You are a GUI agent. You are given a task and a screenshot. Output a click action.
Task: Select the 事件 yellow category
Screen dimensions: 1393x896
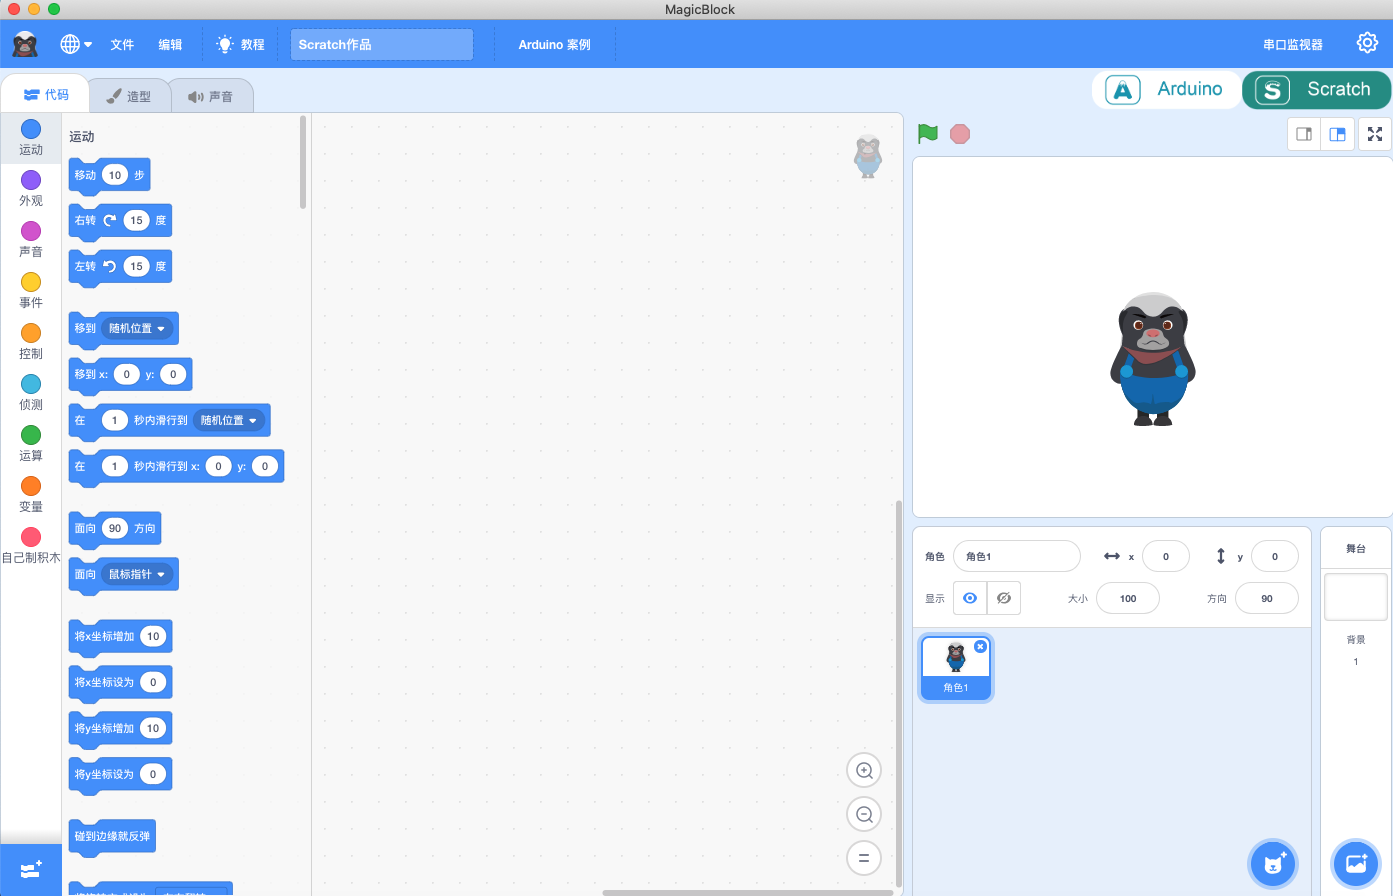[x=31, y=291]
